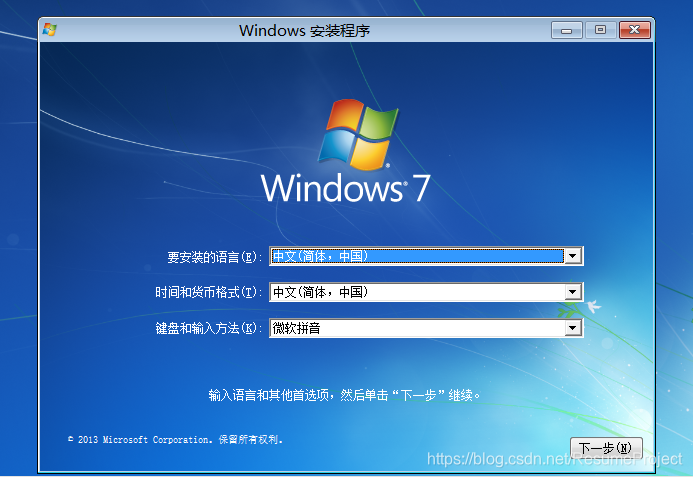The width and height of the screenshot is (693, 478).
Task: Click the Windows 7 flag logo
Action: coord(358,134)
